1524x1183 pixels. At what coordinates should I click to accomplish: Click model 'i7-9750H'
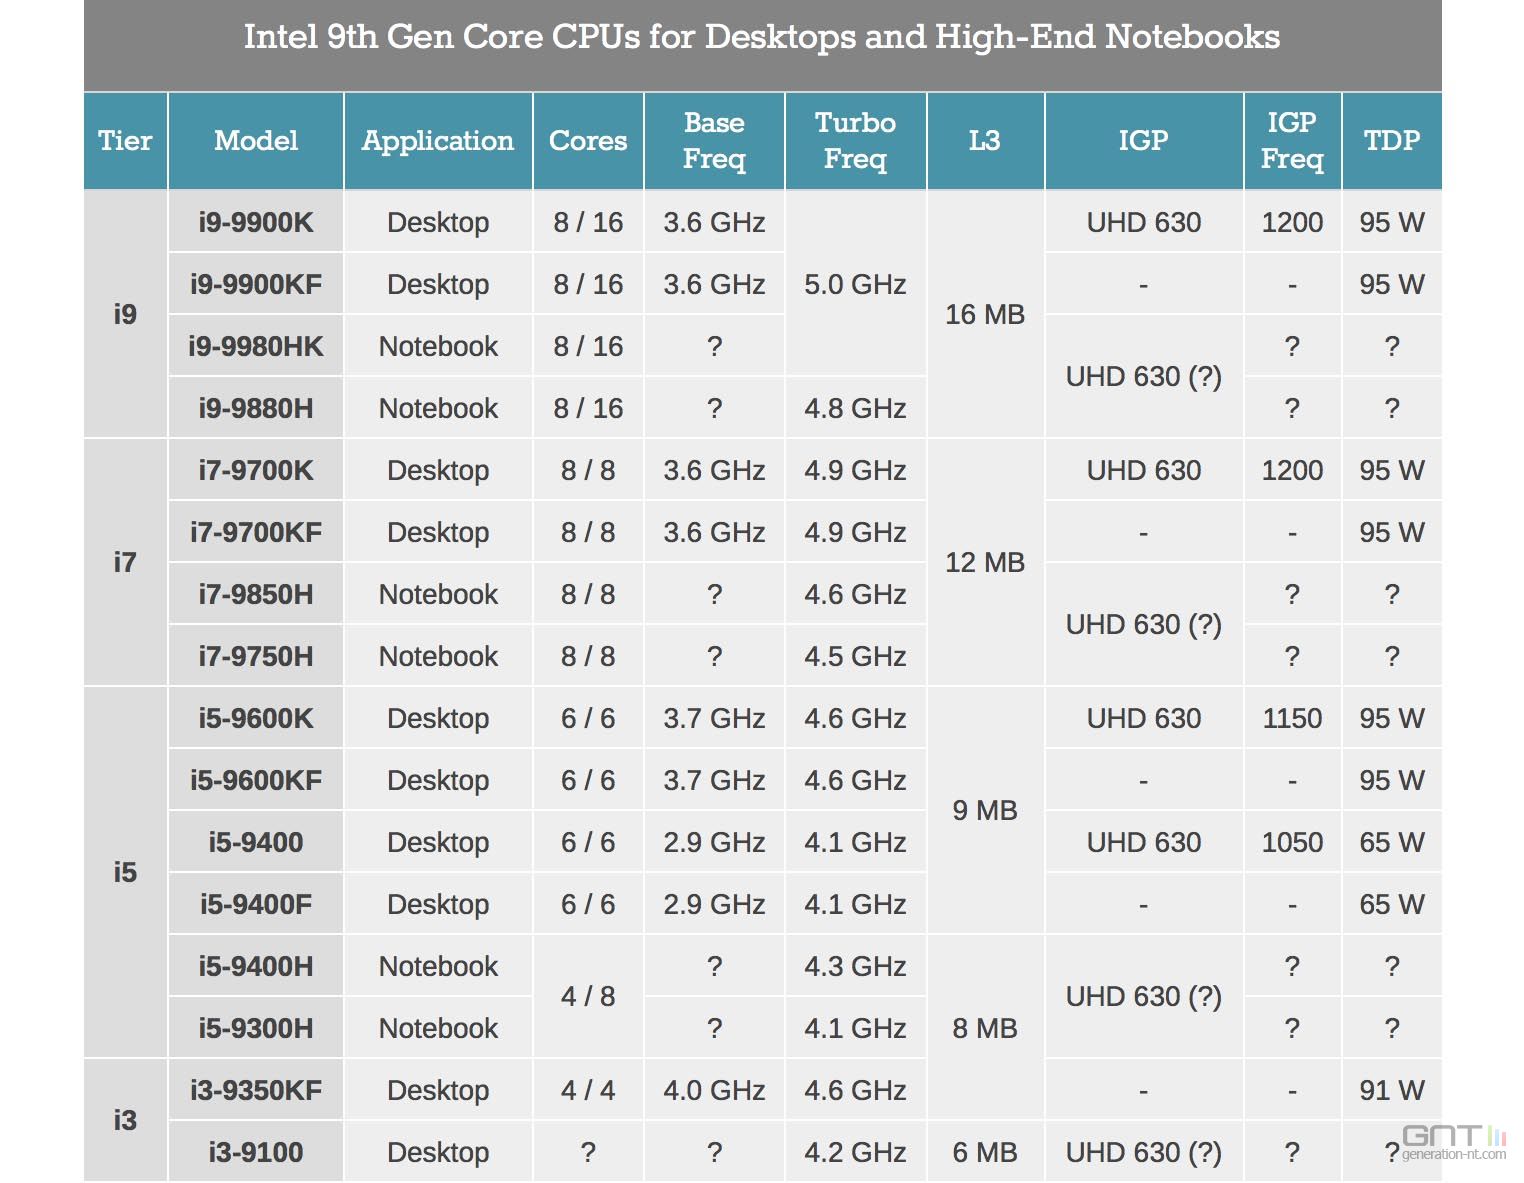point(256,656)
